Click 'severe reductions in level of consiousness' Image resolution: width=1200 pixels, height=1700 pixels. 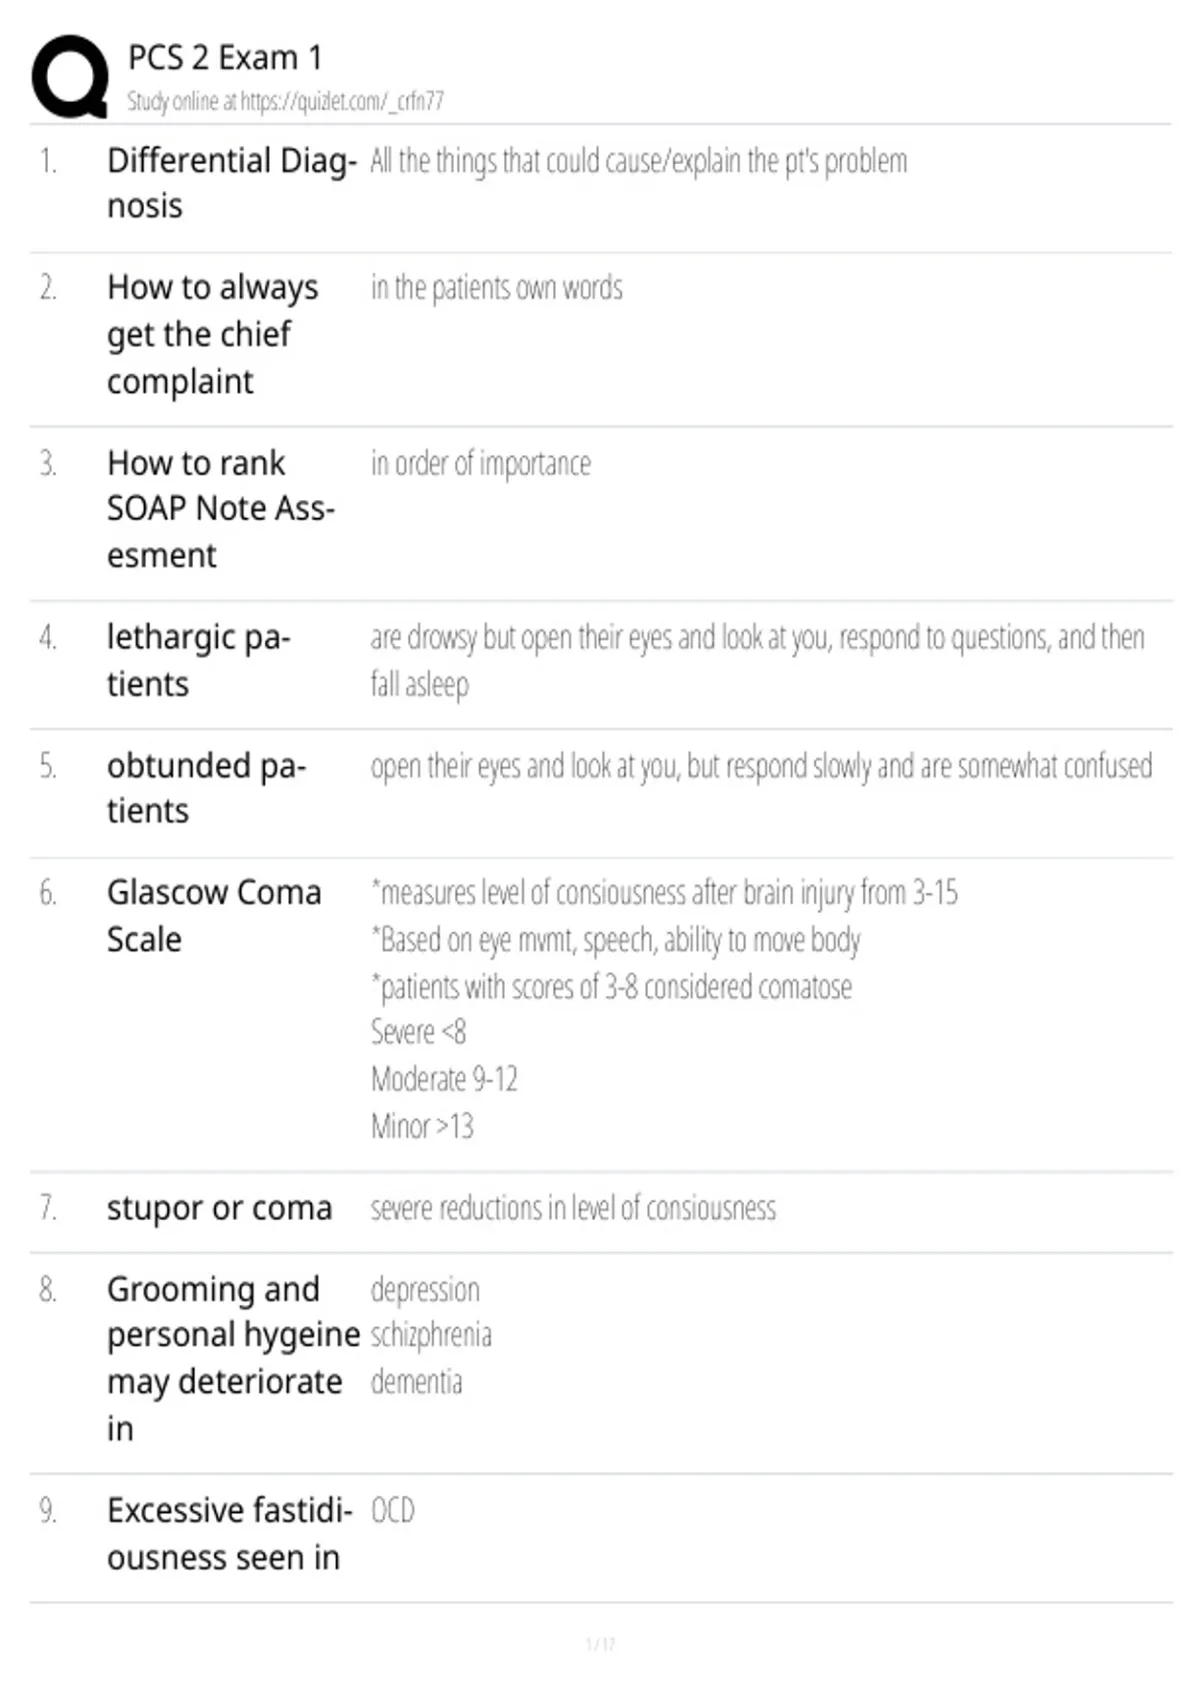coord(573,1208)
